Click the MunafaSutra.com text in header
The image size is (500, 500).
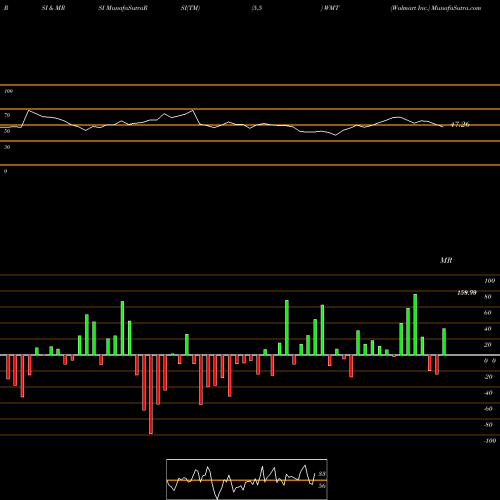(x=456, y=8)
